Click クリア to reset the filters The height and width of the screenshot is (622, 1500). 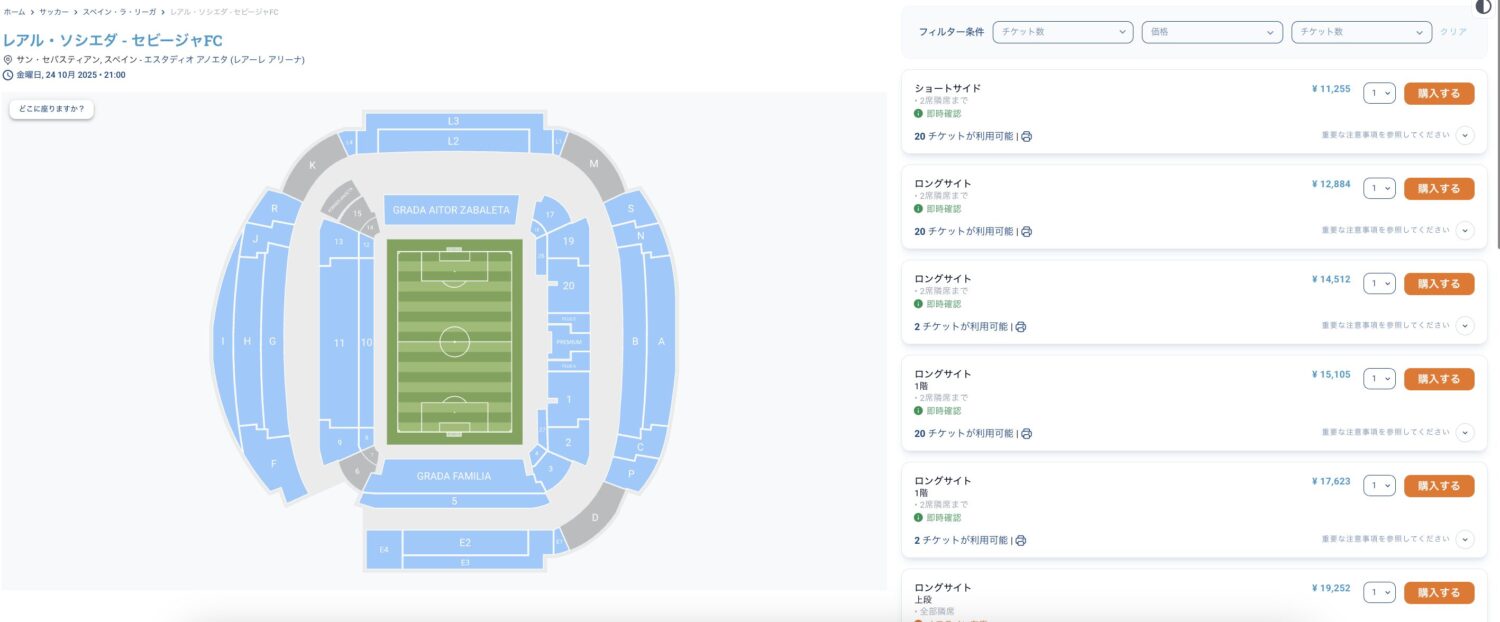tap(1453, 32)
